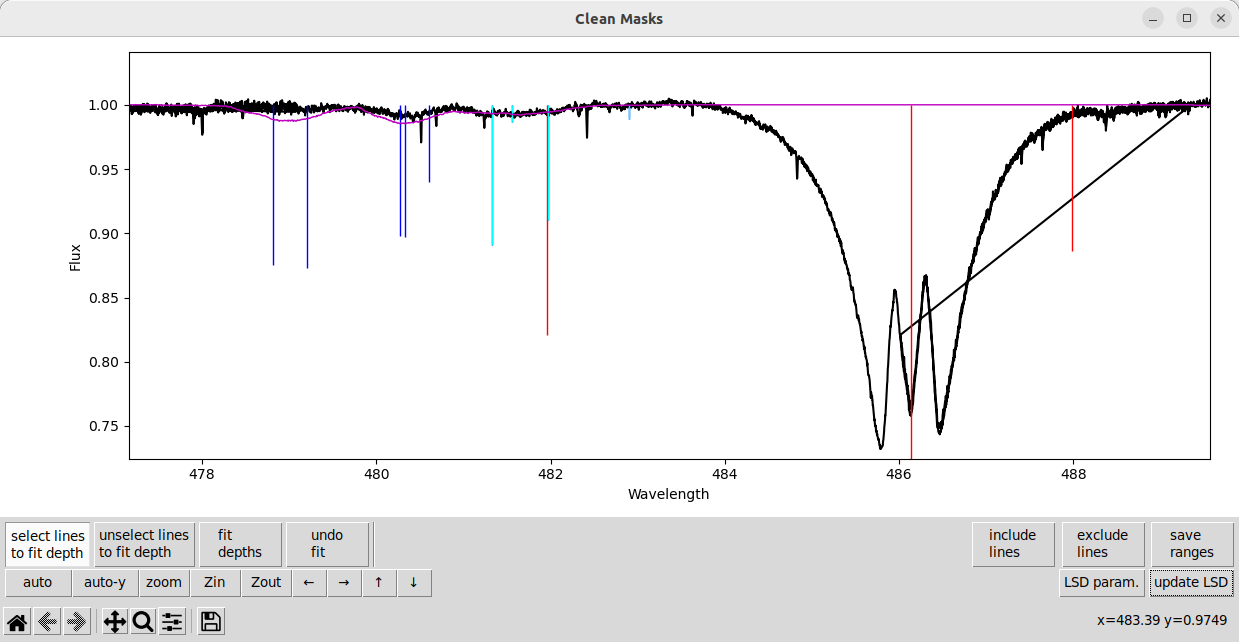Activate the zoom-to-rectangle magnifier tool

click(143, 622)
